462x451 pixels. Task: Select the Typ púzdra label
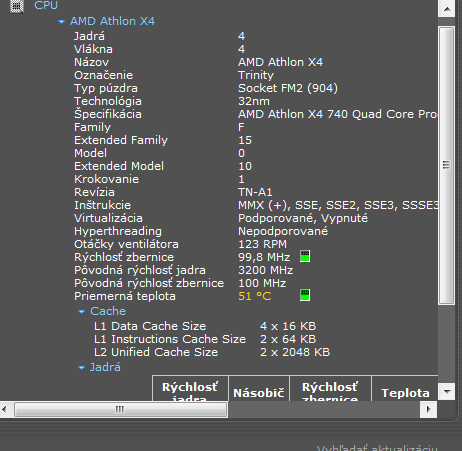106,88
